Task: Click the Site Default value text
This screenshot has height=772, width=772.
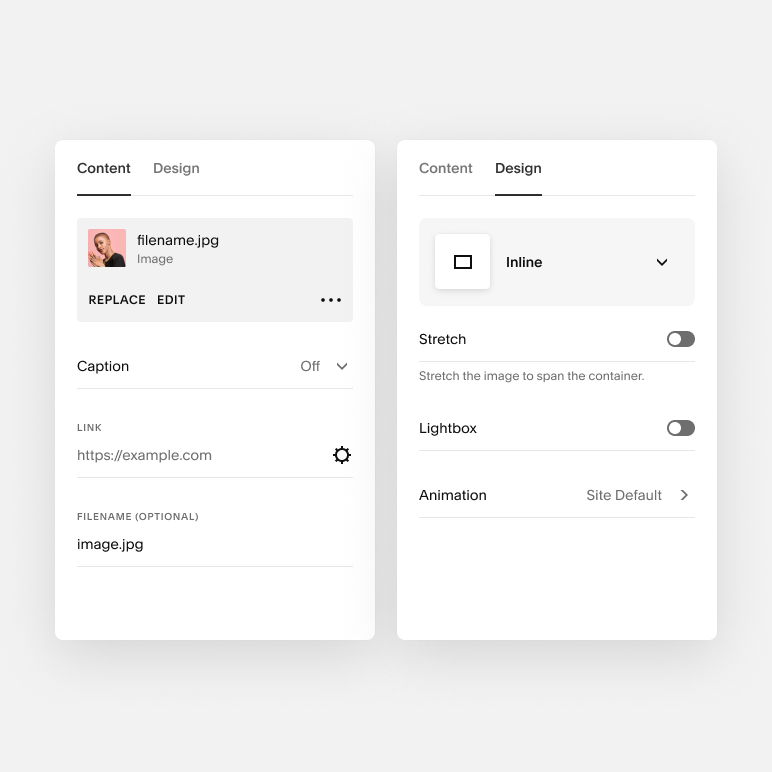Action: coord(624,495)
